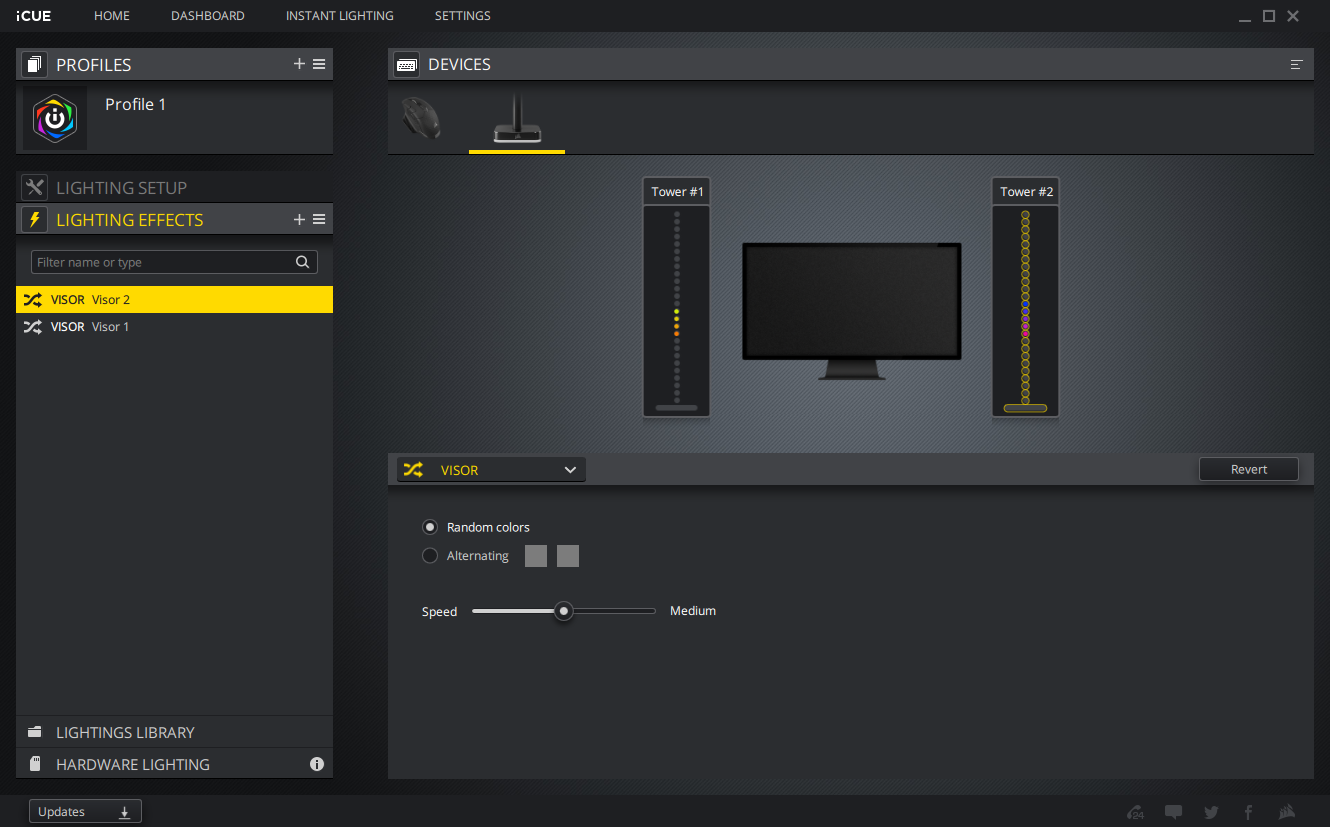
Task: Select the Alternating radio option
Action: coord(430,556)
